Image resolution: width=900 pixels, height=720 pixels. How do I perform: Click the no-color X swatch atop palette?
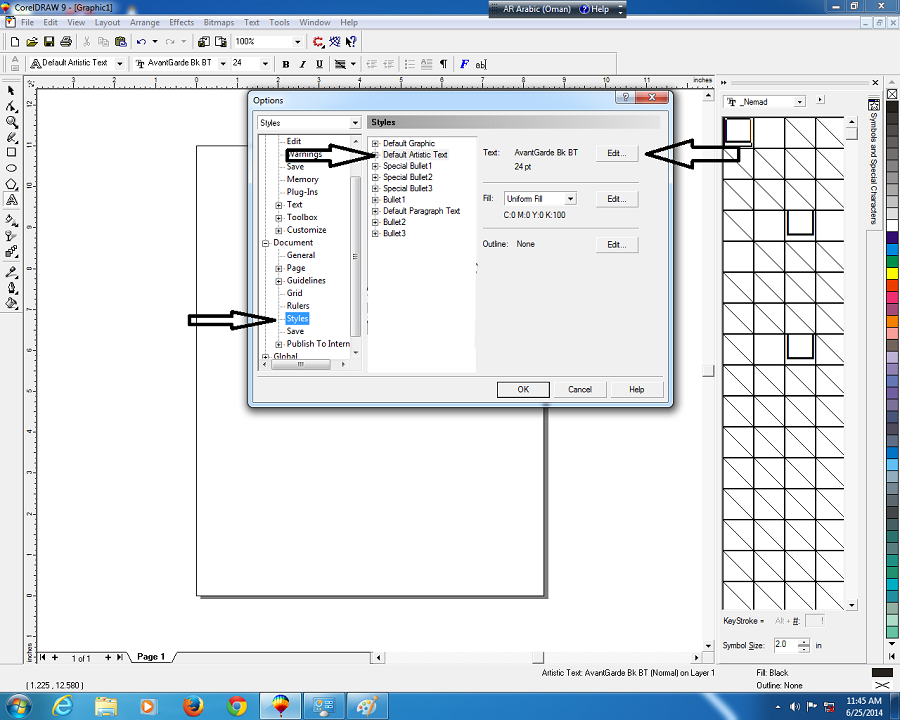tap(893, 94)
